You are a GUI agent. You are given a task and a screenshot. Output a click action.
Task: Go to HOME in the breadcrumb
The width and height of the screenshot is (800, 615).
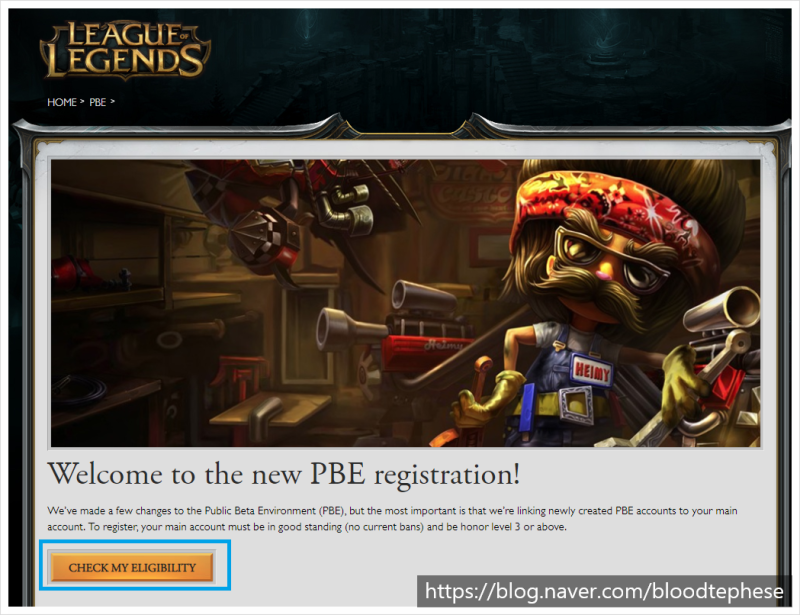click(x=62, y=102)
